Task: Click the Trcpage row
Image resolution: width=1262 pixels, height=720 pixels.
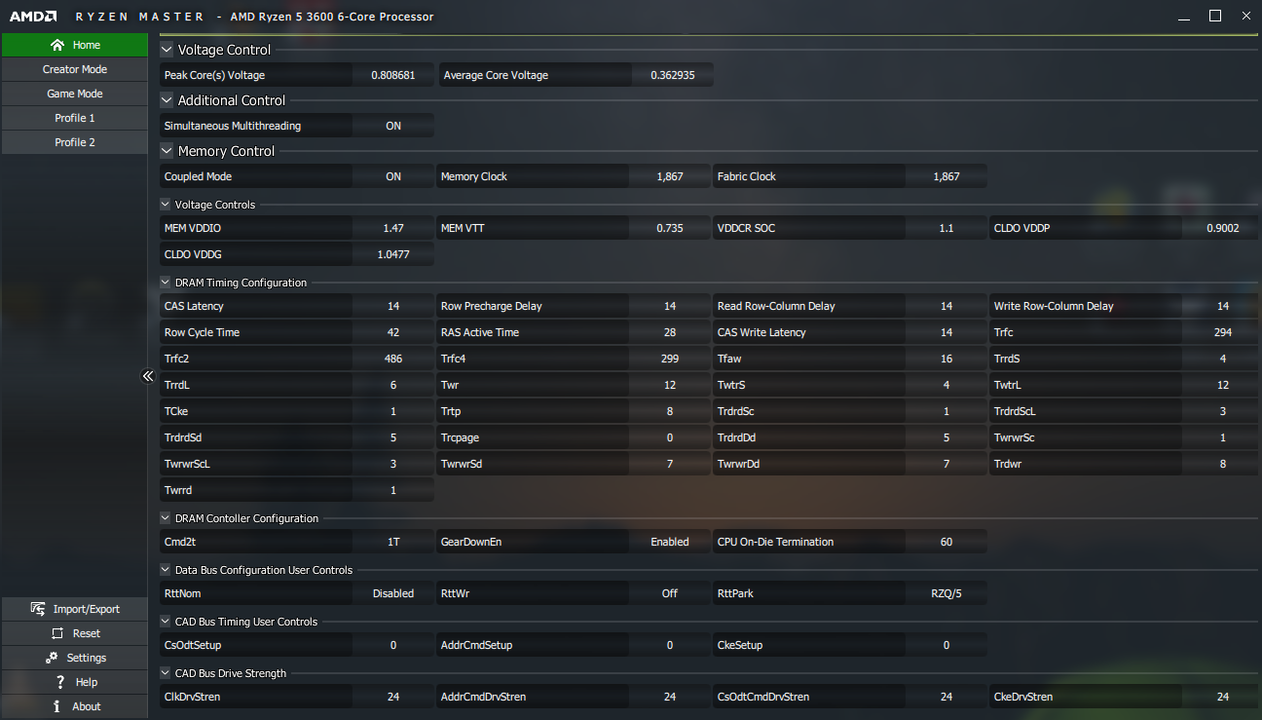Action: [573, 437]
